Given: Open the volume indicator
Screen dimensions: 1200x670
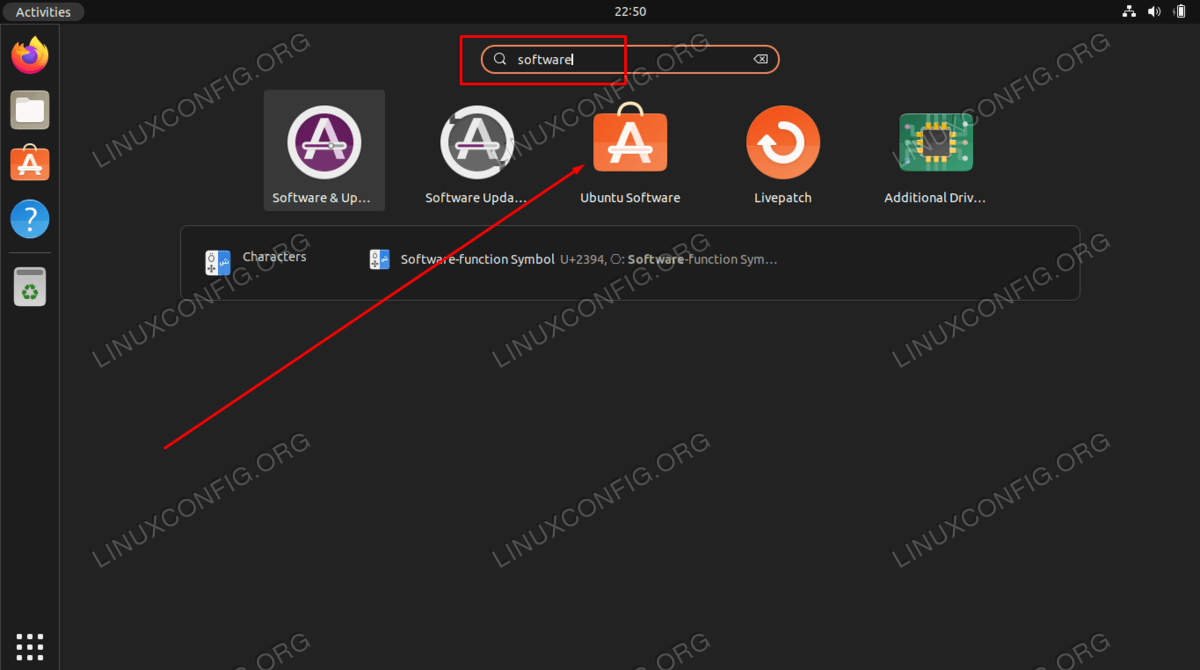Looking at the screenshot, I should click(x=1155, y=12).
